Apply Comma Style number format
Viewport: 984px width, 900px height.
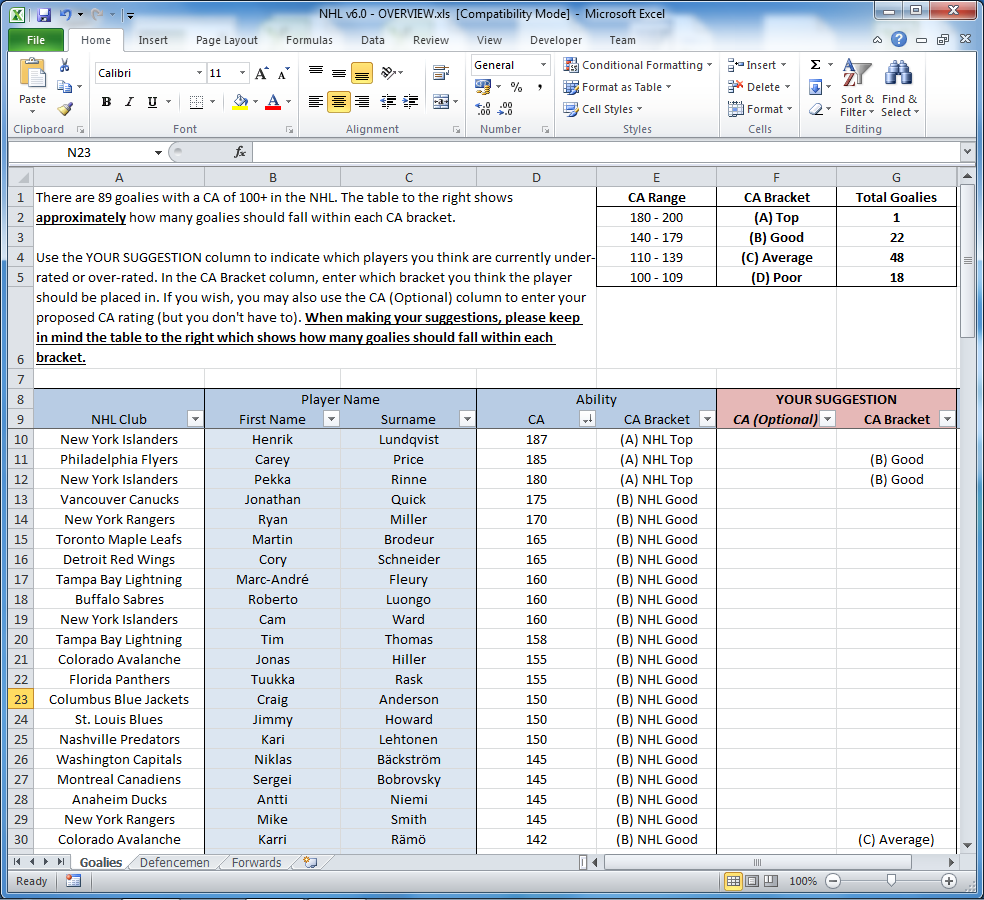click(539, 87)
